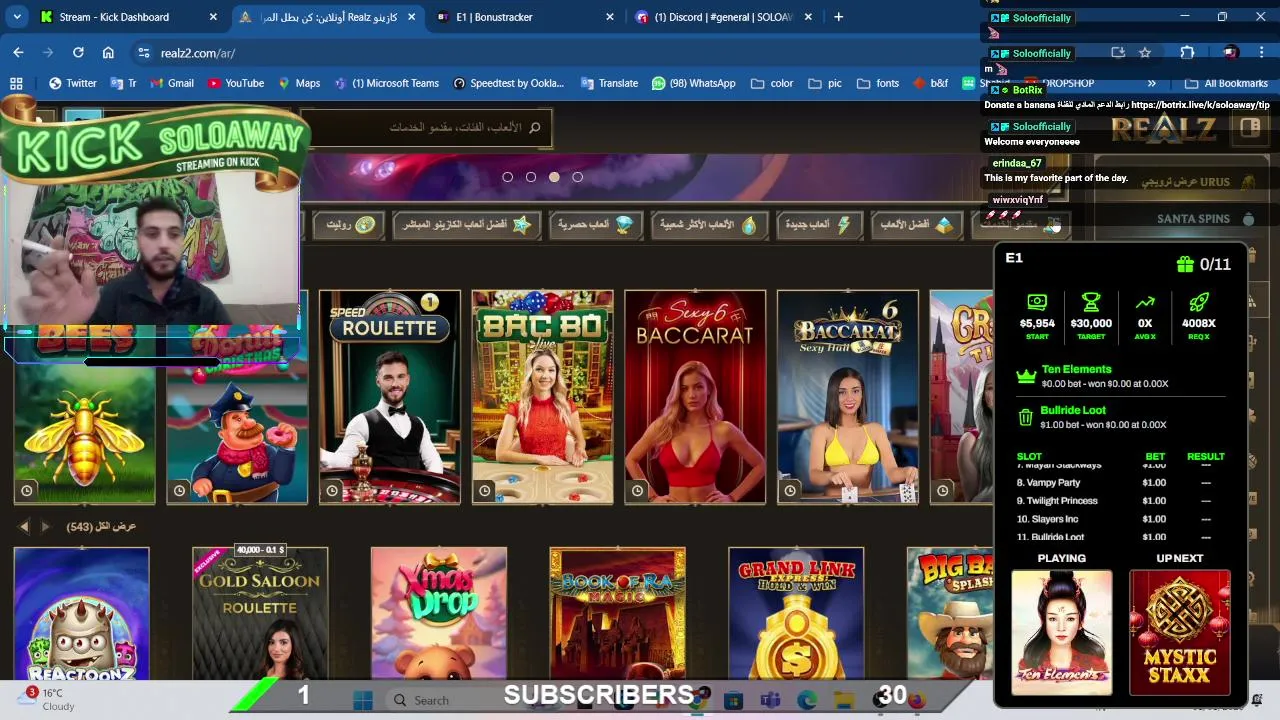Viewport: 1280px width, 720px height.
Task: Select the exclusive games diamond category
Action: (596, 225)
